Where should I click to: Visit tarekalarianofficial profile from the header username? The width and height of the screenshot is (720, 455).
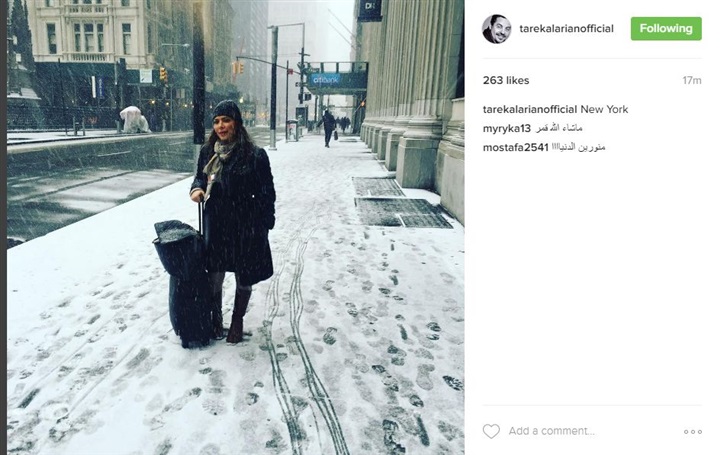point(566,28)
